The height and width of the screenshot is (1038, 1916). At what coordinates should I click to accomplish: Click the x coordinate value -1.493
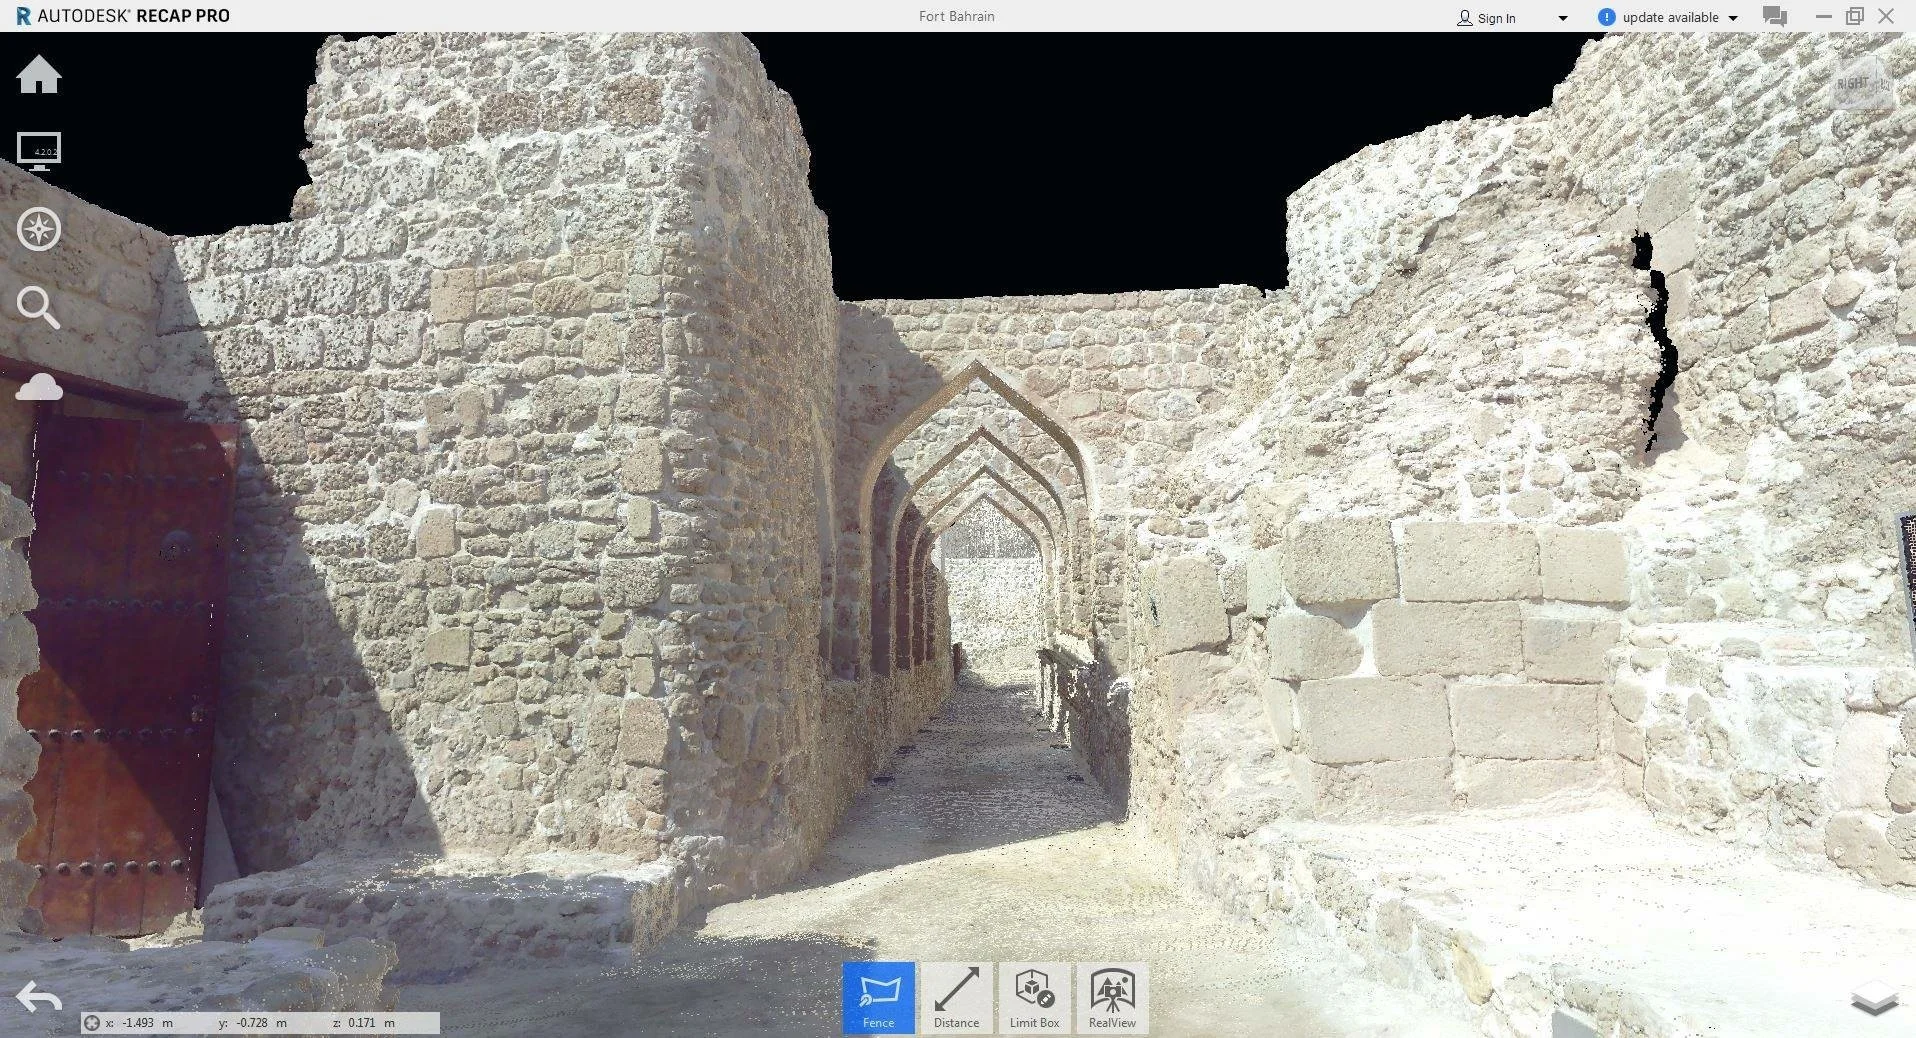[138, 1023]
